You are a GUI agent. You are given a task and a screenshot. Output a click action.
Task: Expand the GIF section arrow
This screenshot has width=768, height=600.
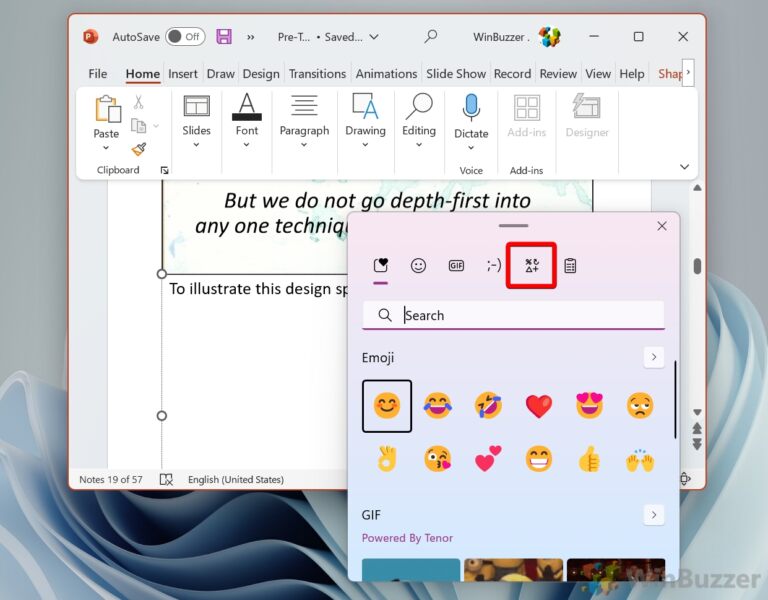point(653,515)
